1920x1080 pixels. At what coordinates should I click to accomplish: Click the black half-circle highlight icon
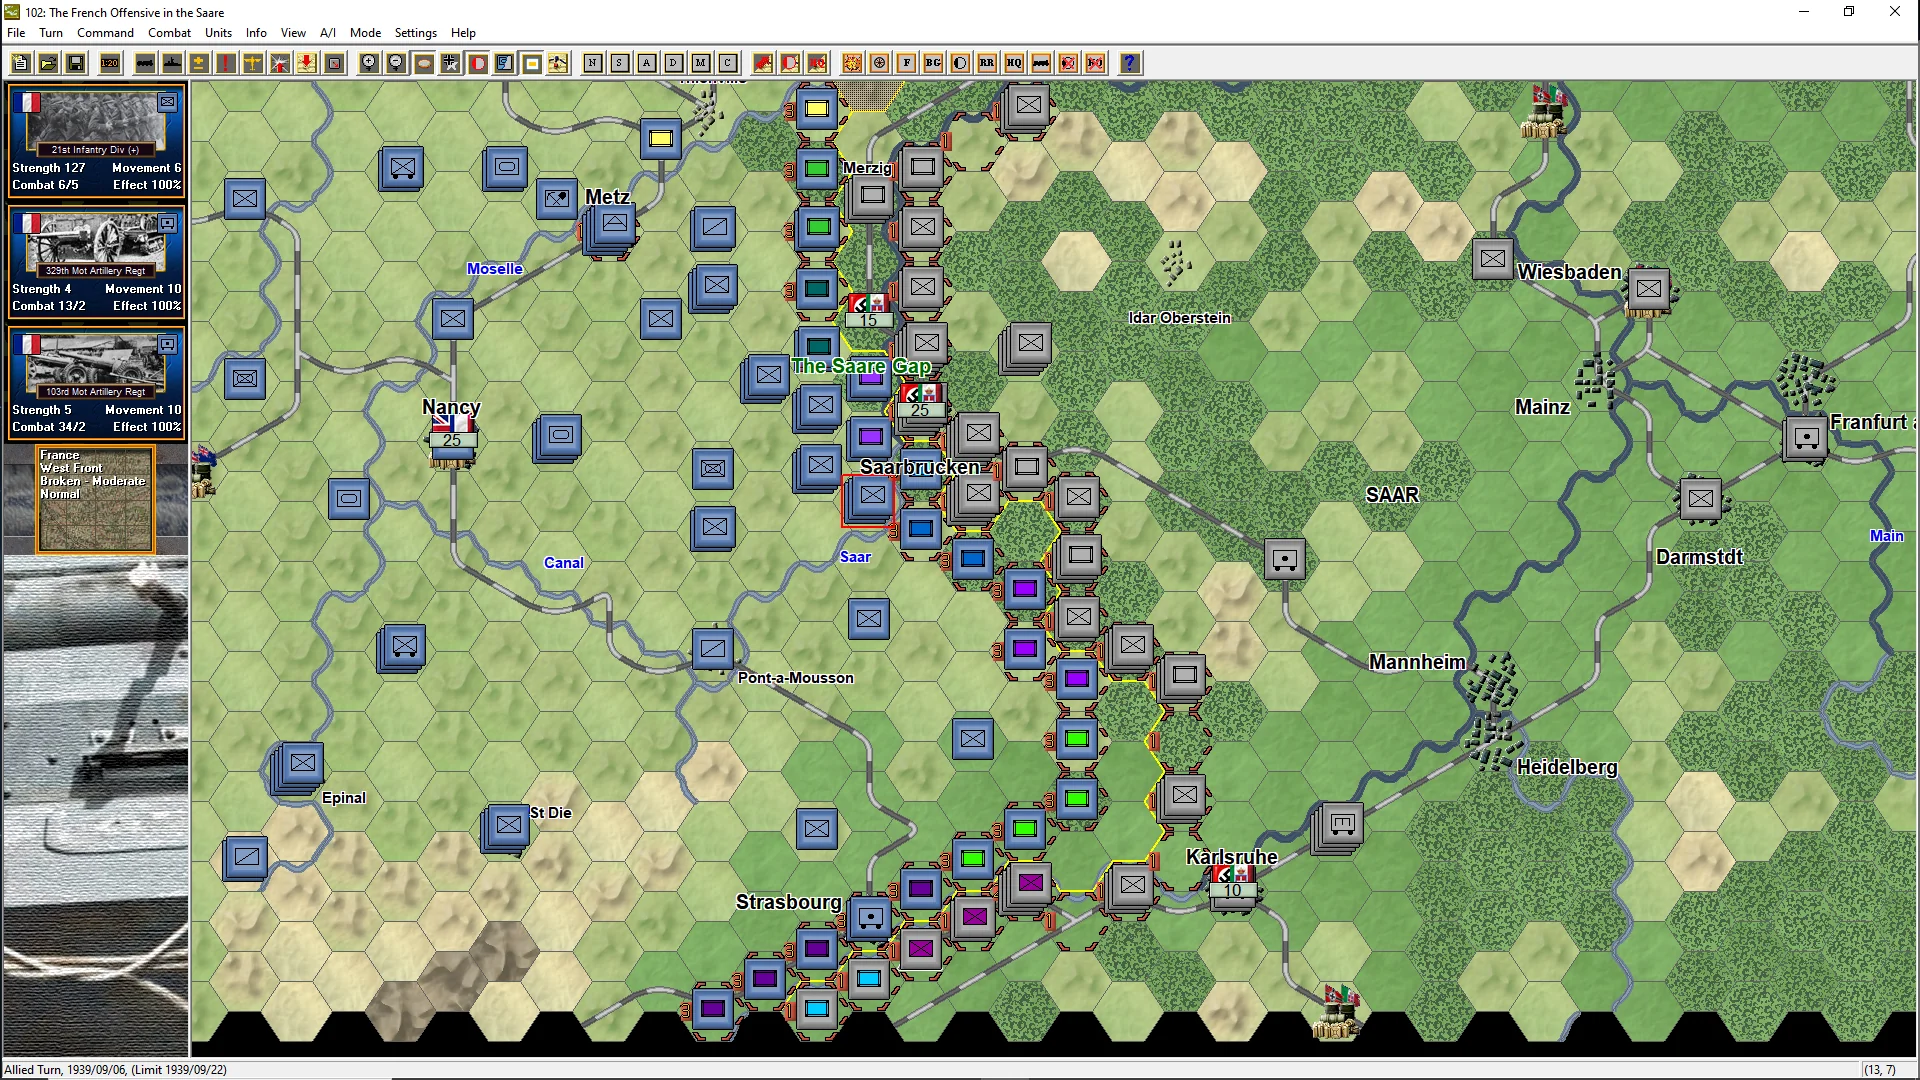(x=960, y=63)
